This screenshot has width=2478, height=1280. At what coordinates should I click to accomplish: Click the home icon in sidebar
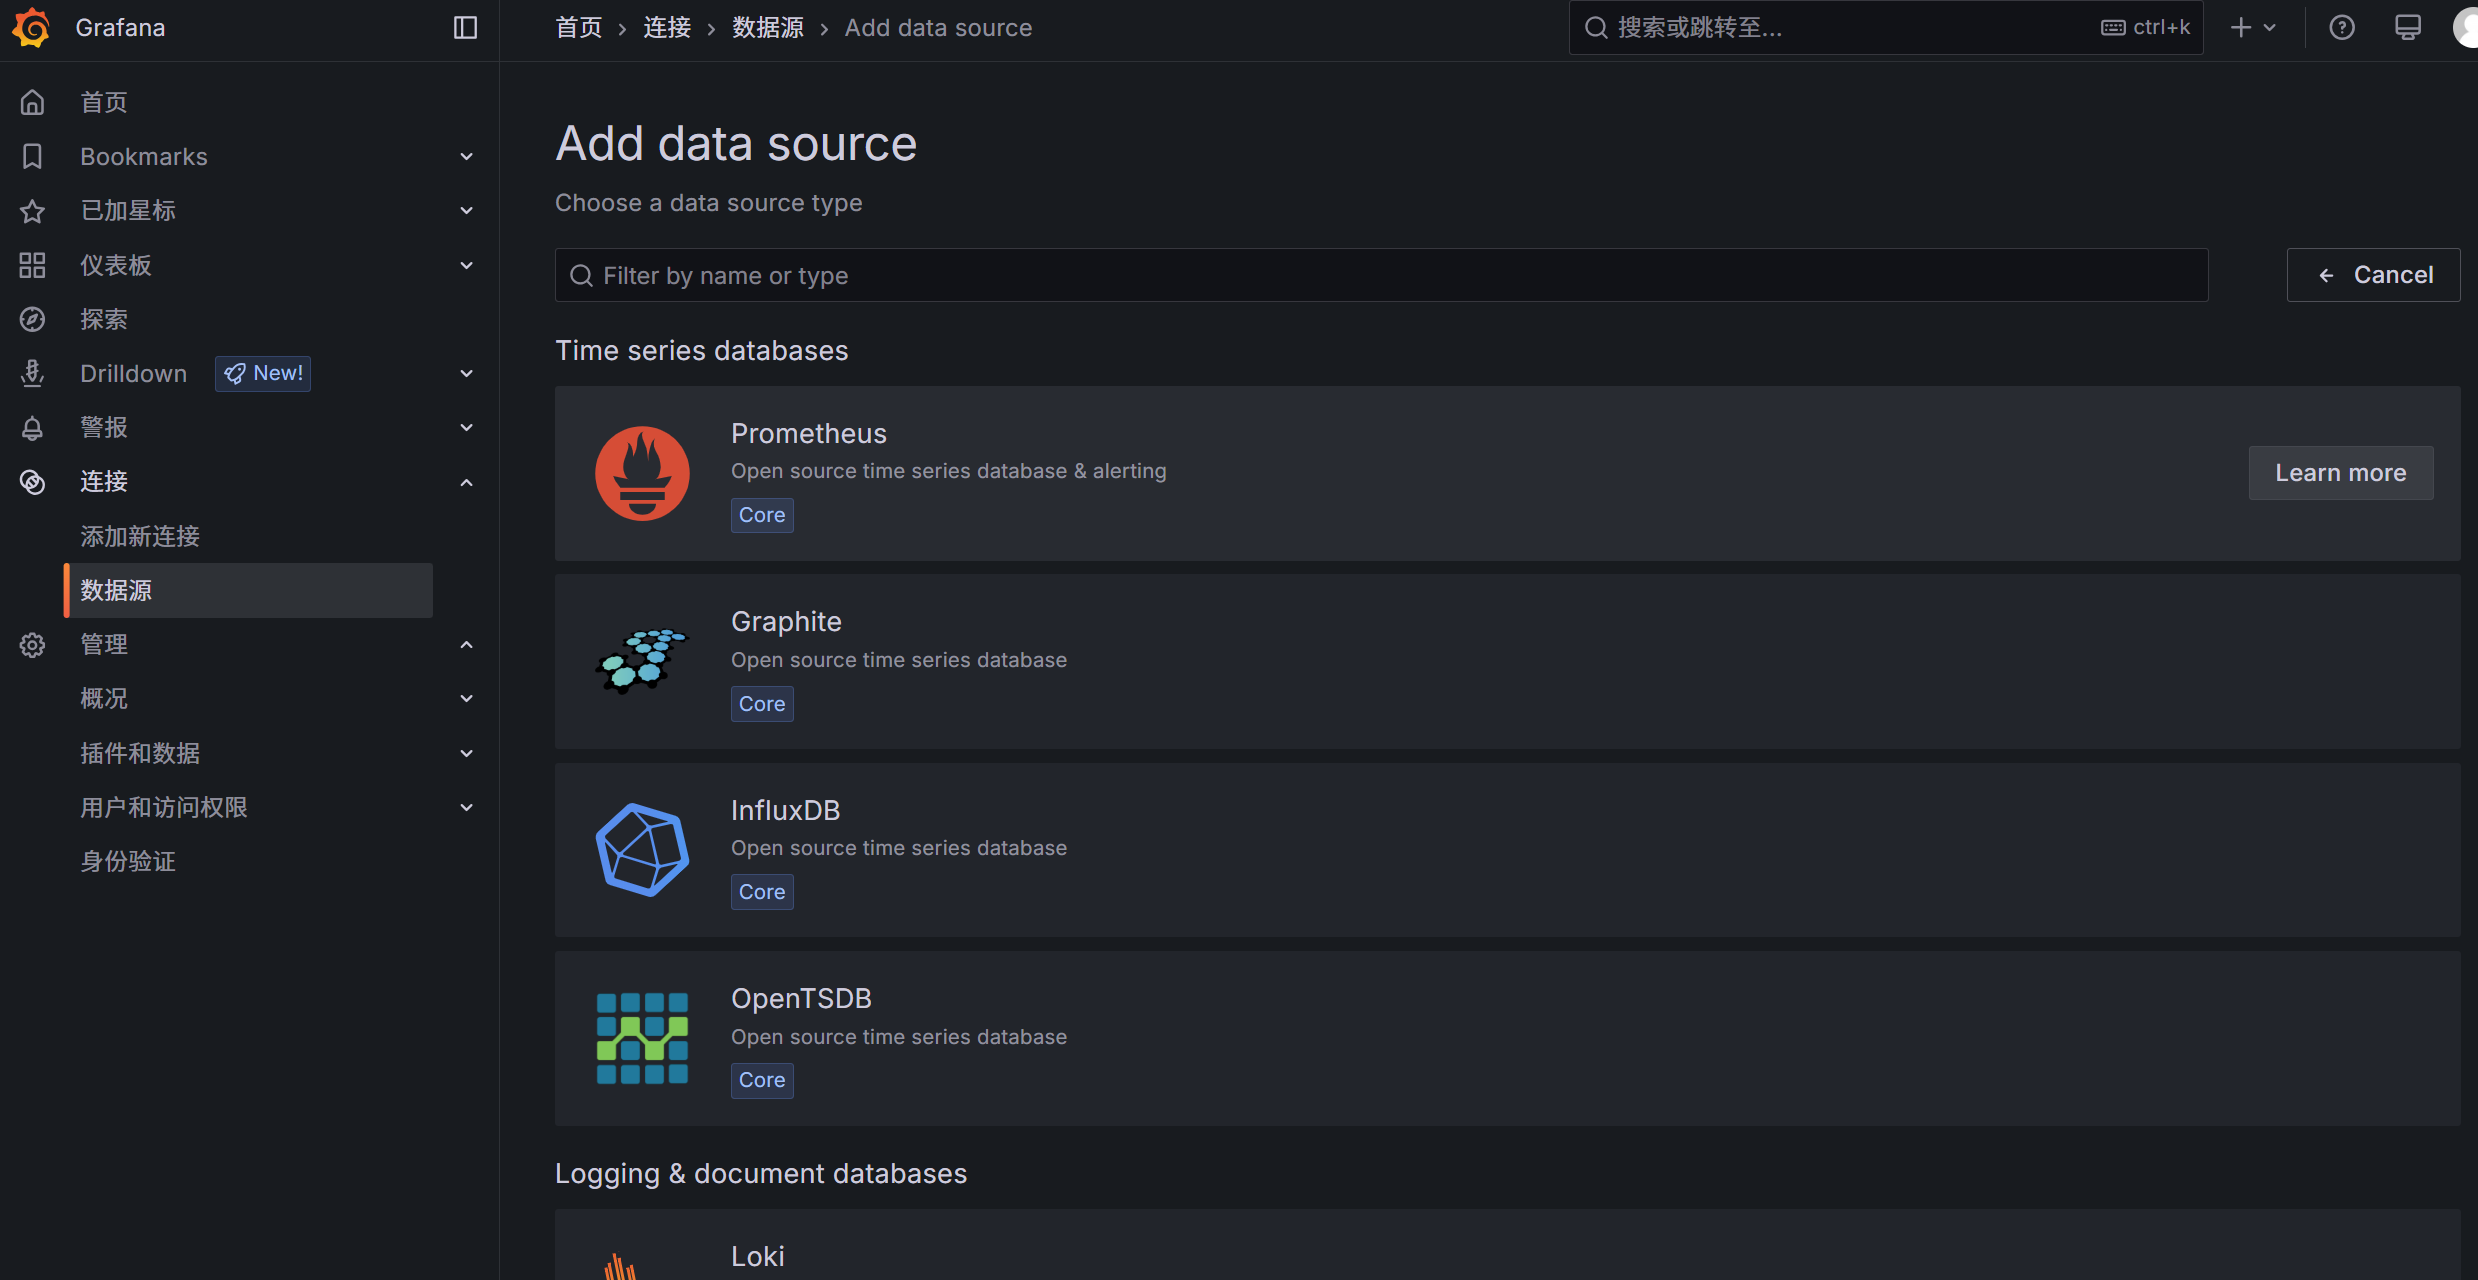[32, 102]
